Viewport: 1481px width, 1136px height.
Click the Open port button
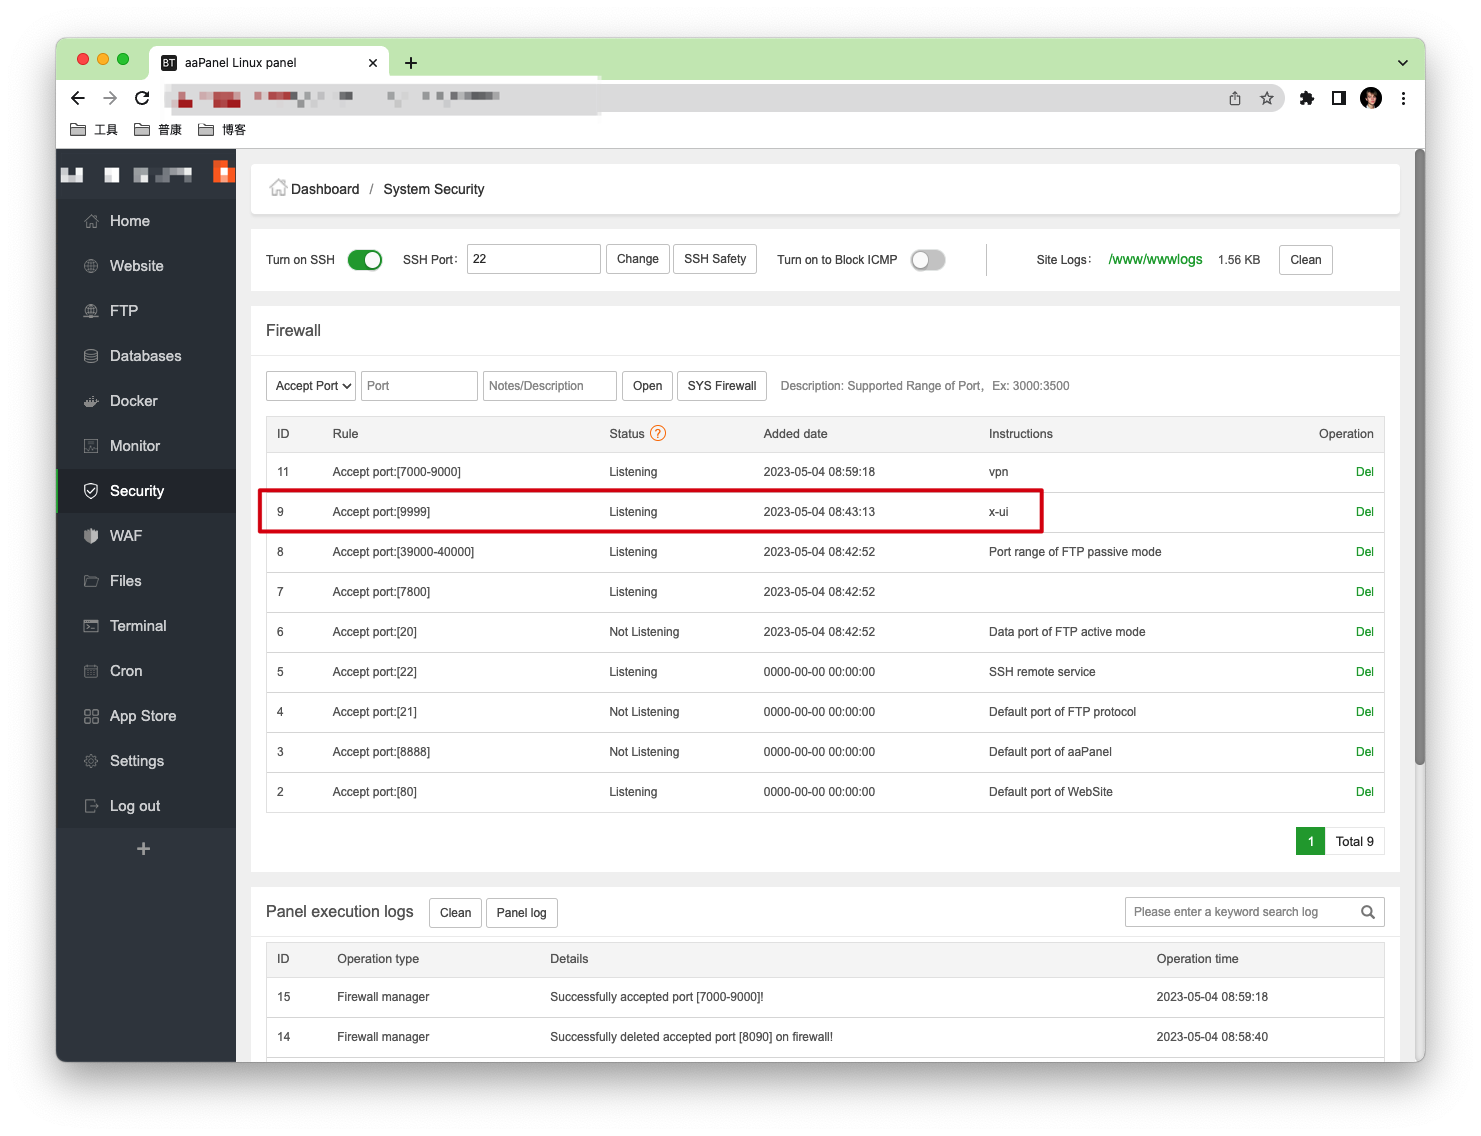click(647, 386)
